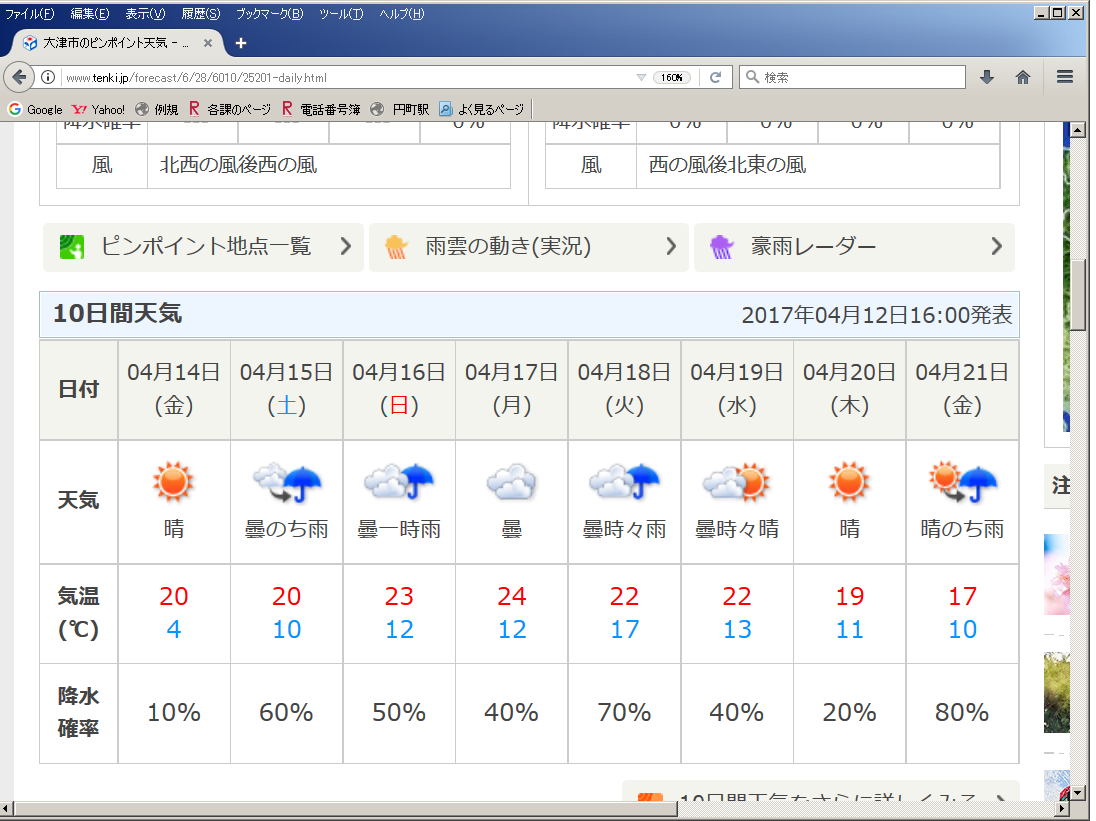Click the 曇時々雨 forecast text

[624, 529]
